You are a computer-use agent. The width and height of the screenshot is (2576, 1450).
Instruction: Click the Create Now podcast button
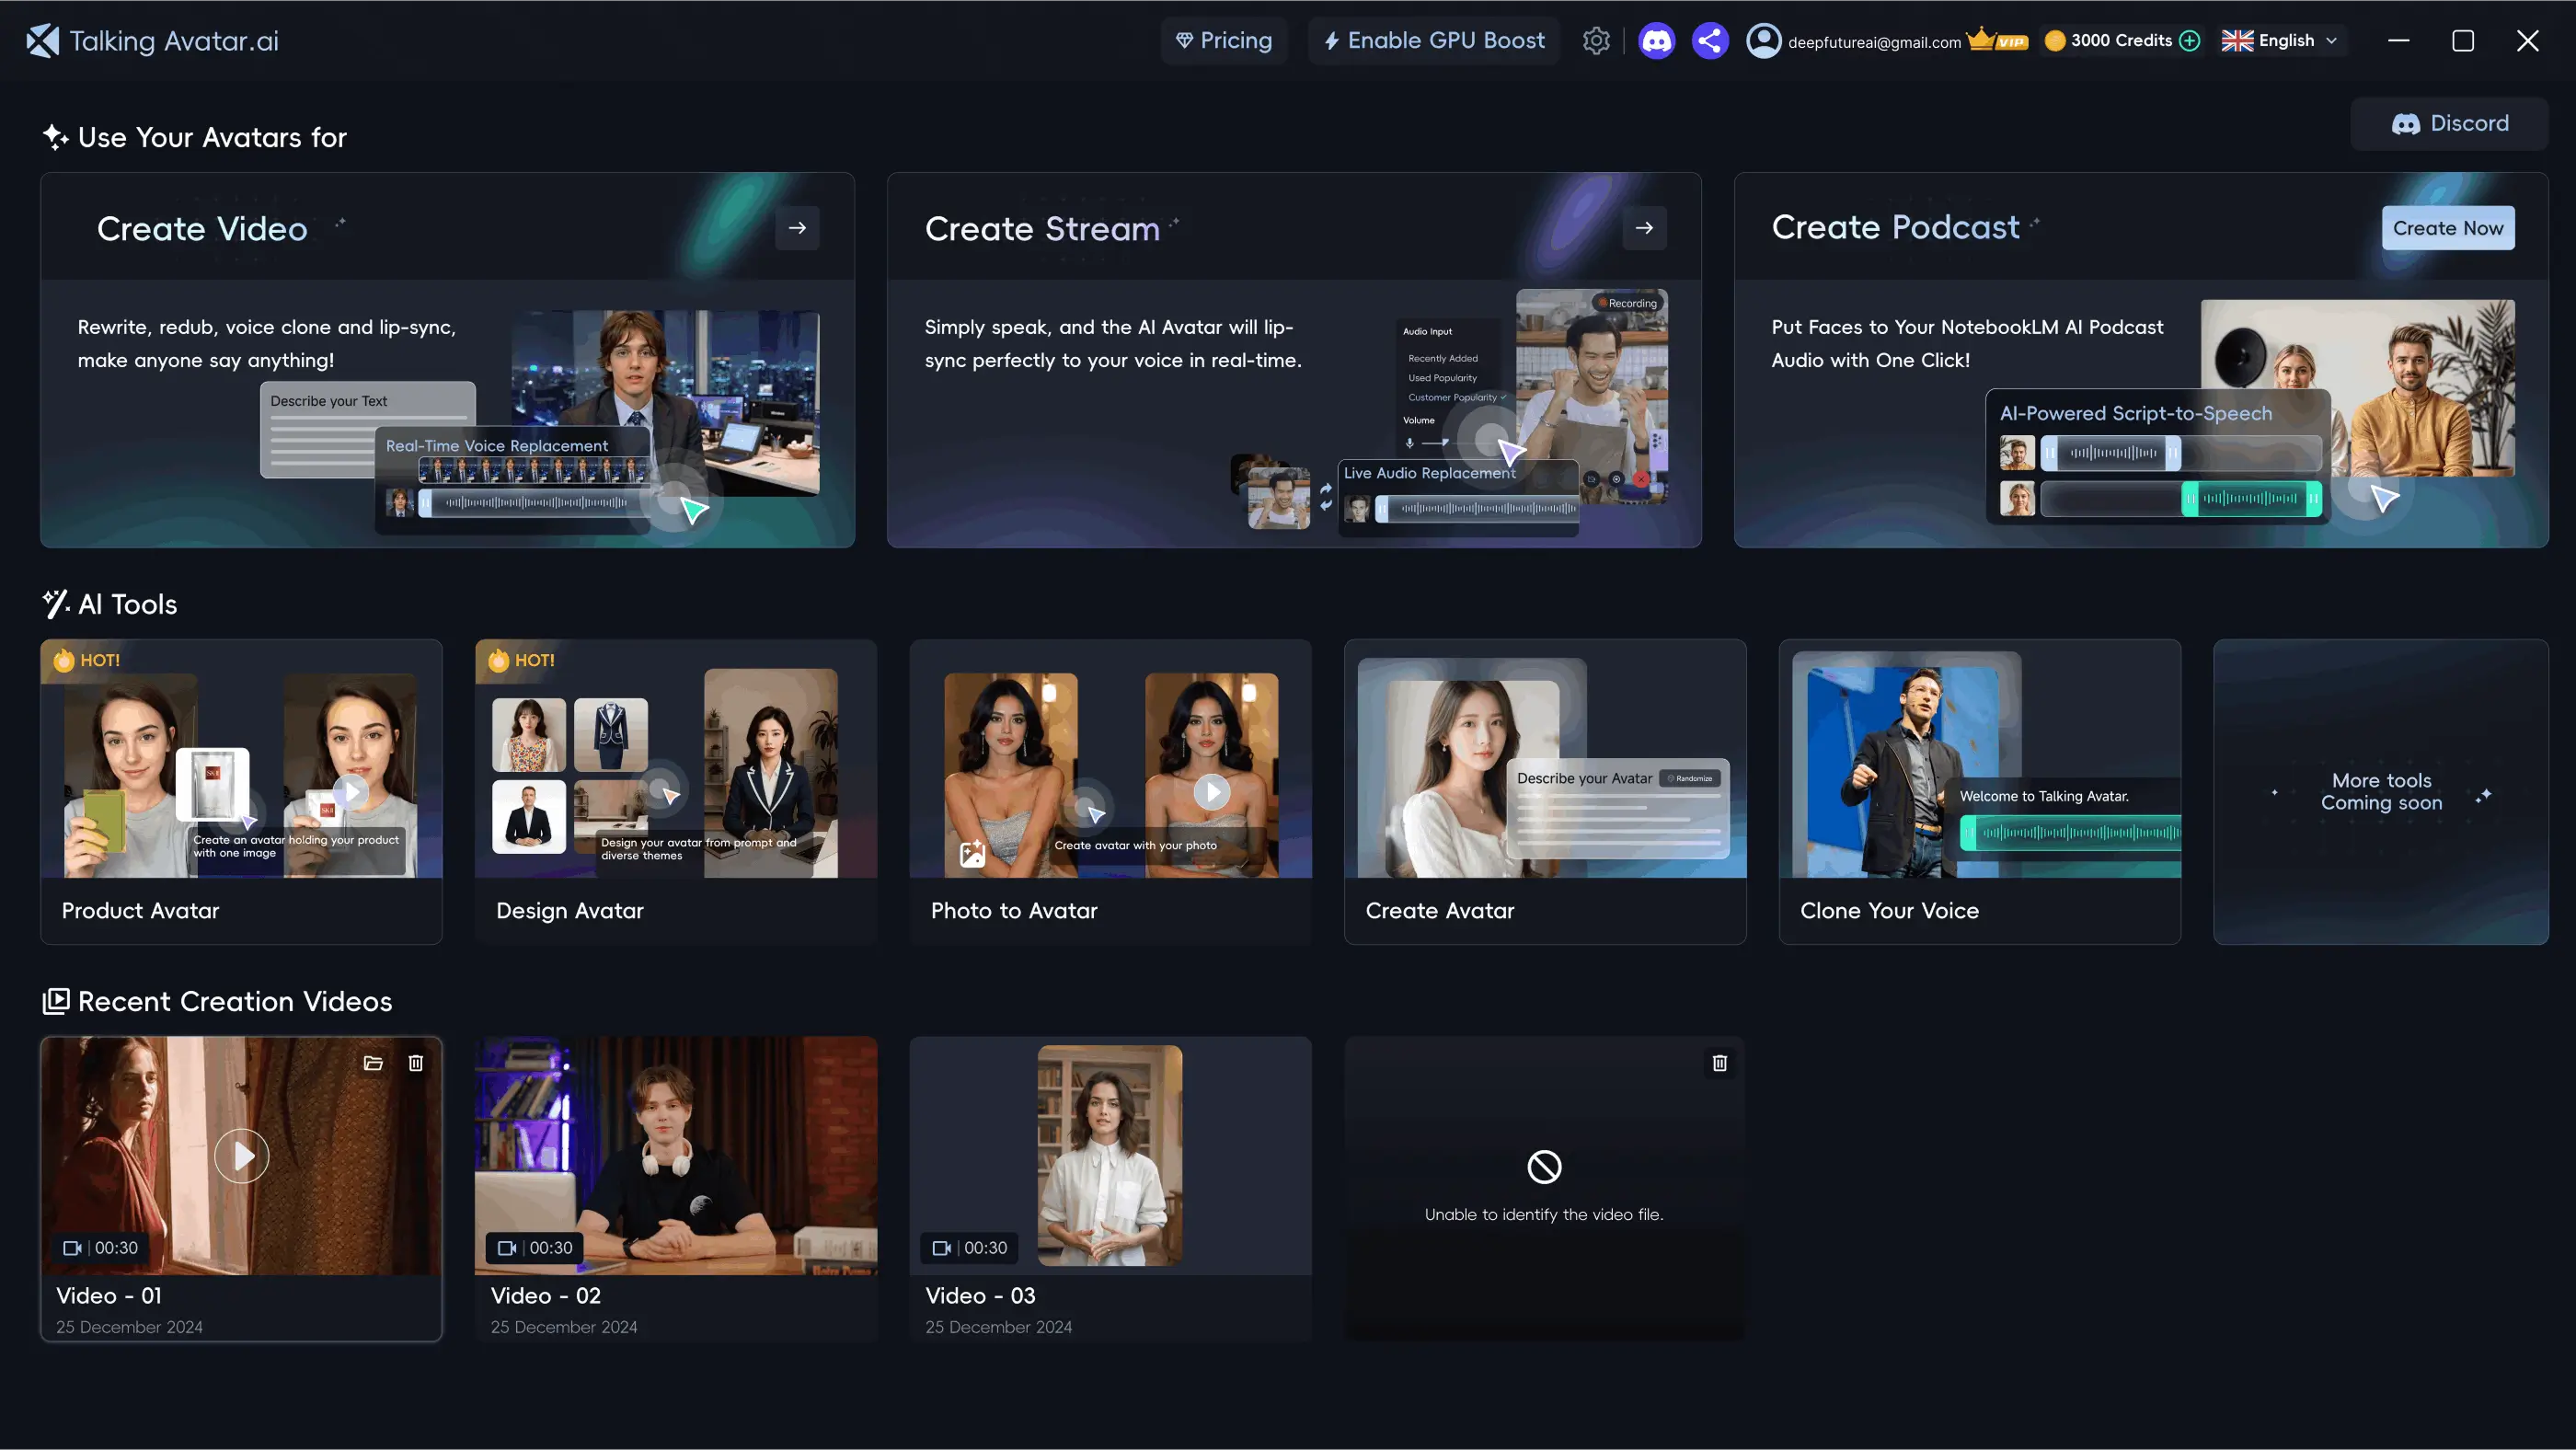pyautogui.click(x=2447, y=228)
